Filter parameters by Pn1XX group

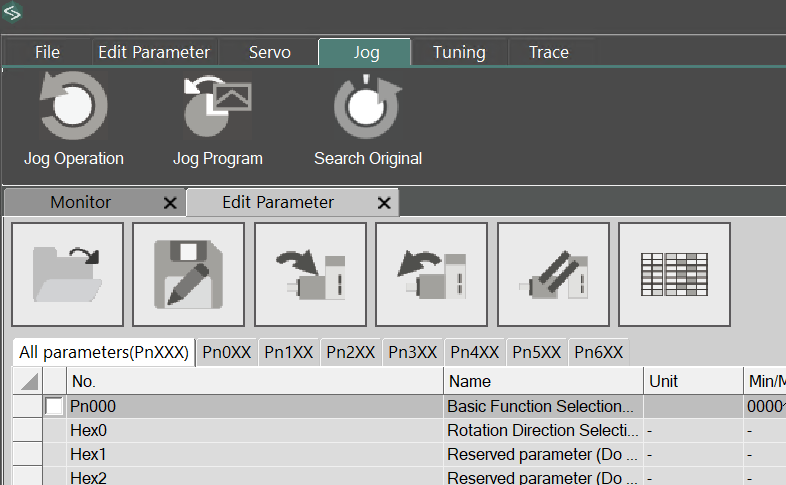pyautogui.click(x=289, y=352)
